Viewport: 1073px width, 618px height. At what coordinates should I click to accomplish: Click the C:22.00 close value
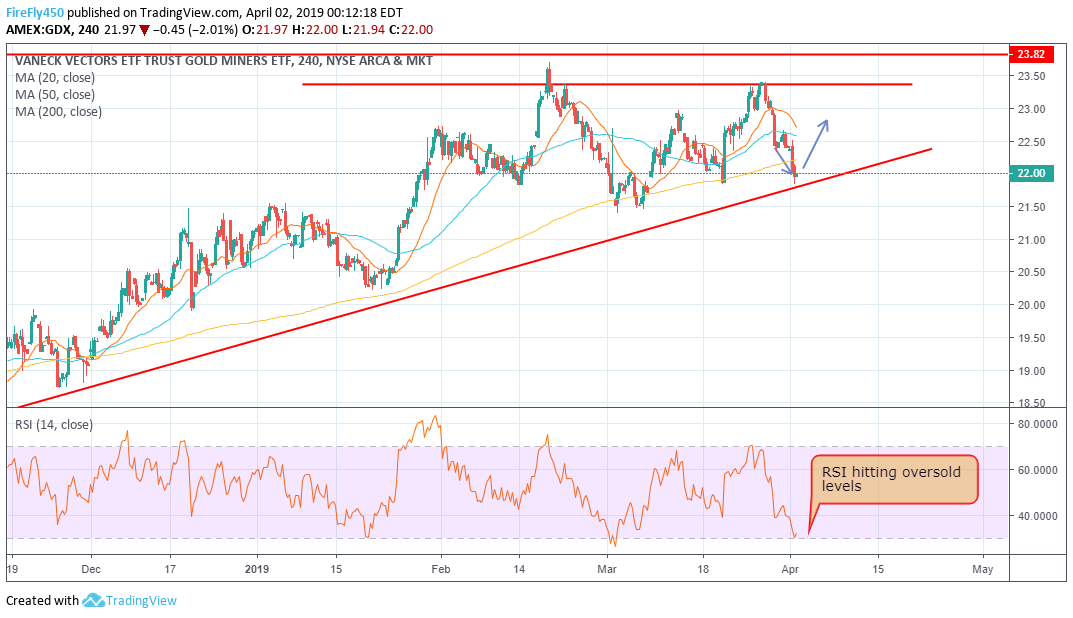click(411, 30)
